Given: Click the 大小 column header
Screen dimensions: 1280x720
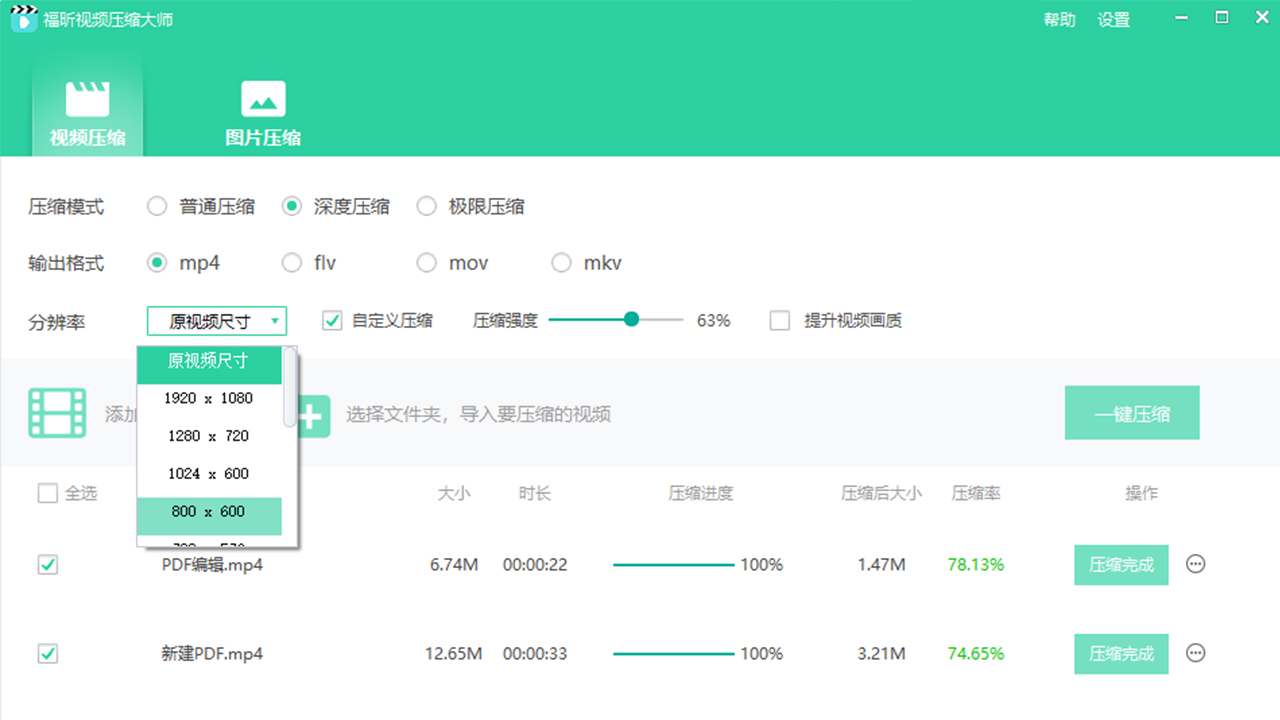Looking at the screenshot, I should pos(454,493).
